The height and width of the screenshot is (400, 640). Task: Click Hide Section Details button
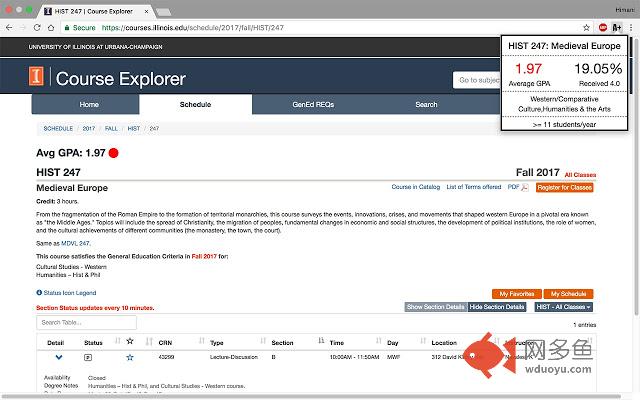tap(497, 307)
